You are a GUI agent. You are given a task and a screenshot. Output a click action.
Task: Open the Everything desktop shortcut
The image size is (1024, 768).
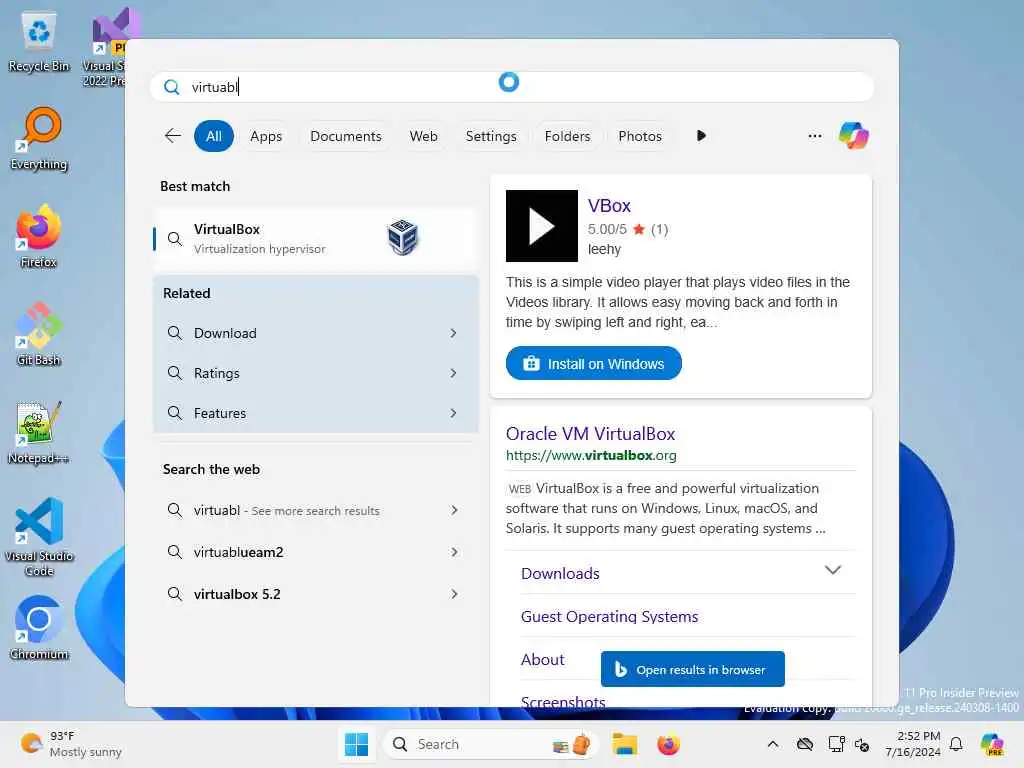[x=39, y=140]
